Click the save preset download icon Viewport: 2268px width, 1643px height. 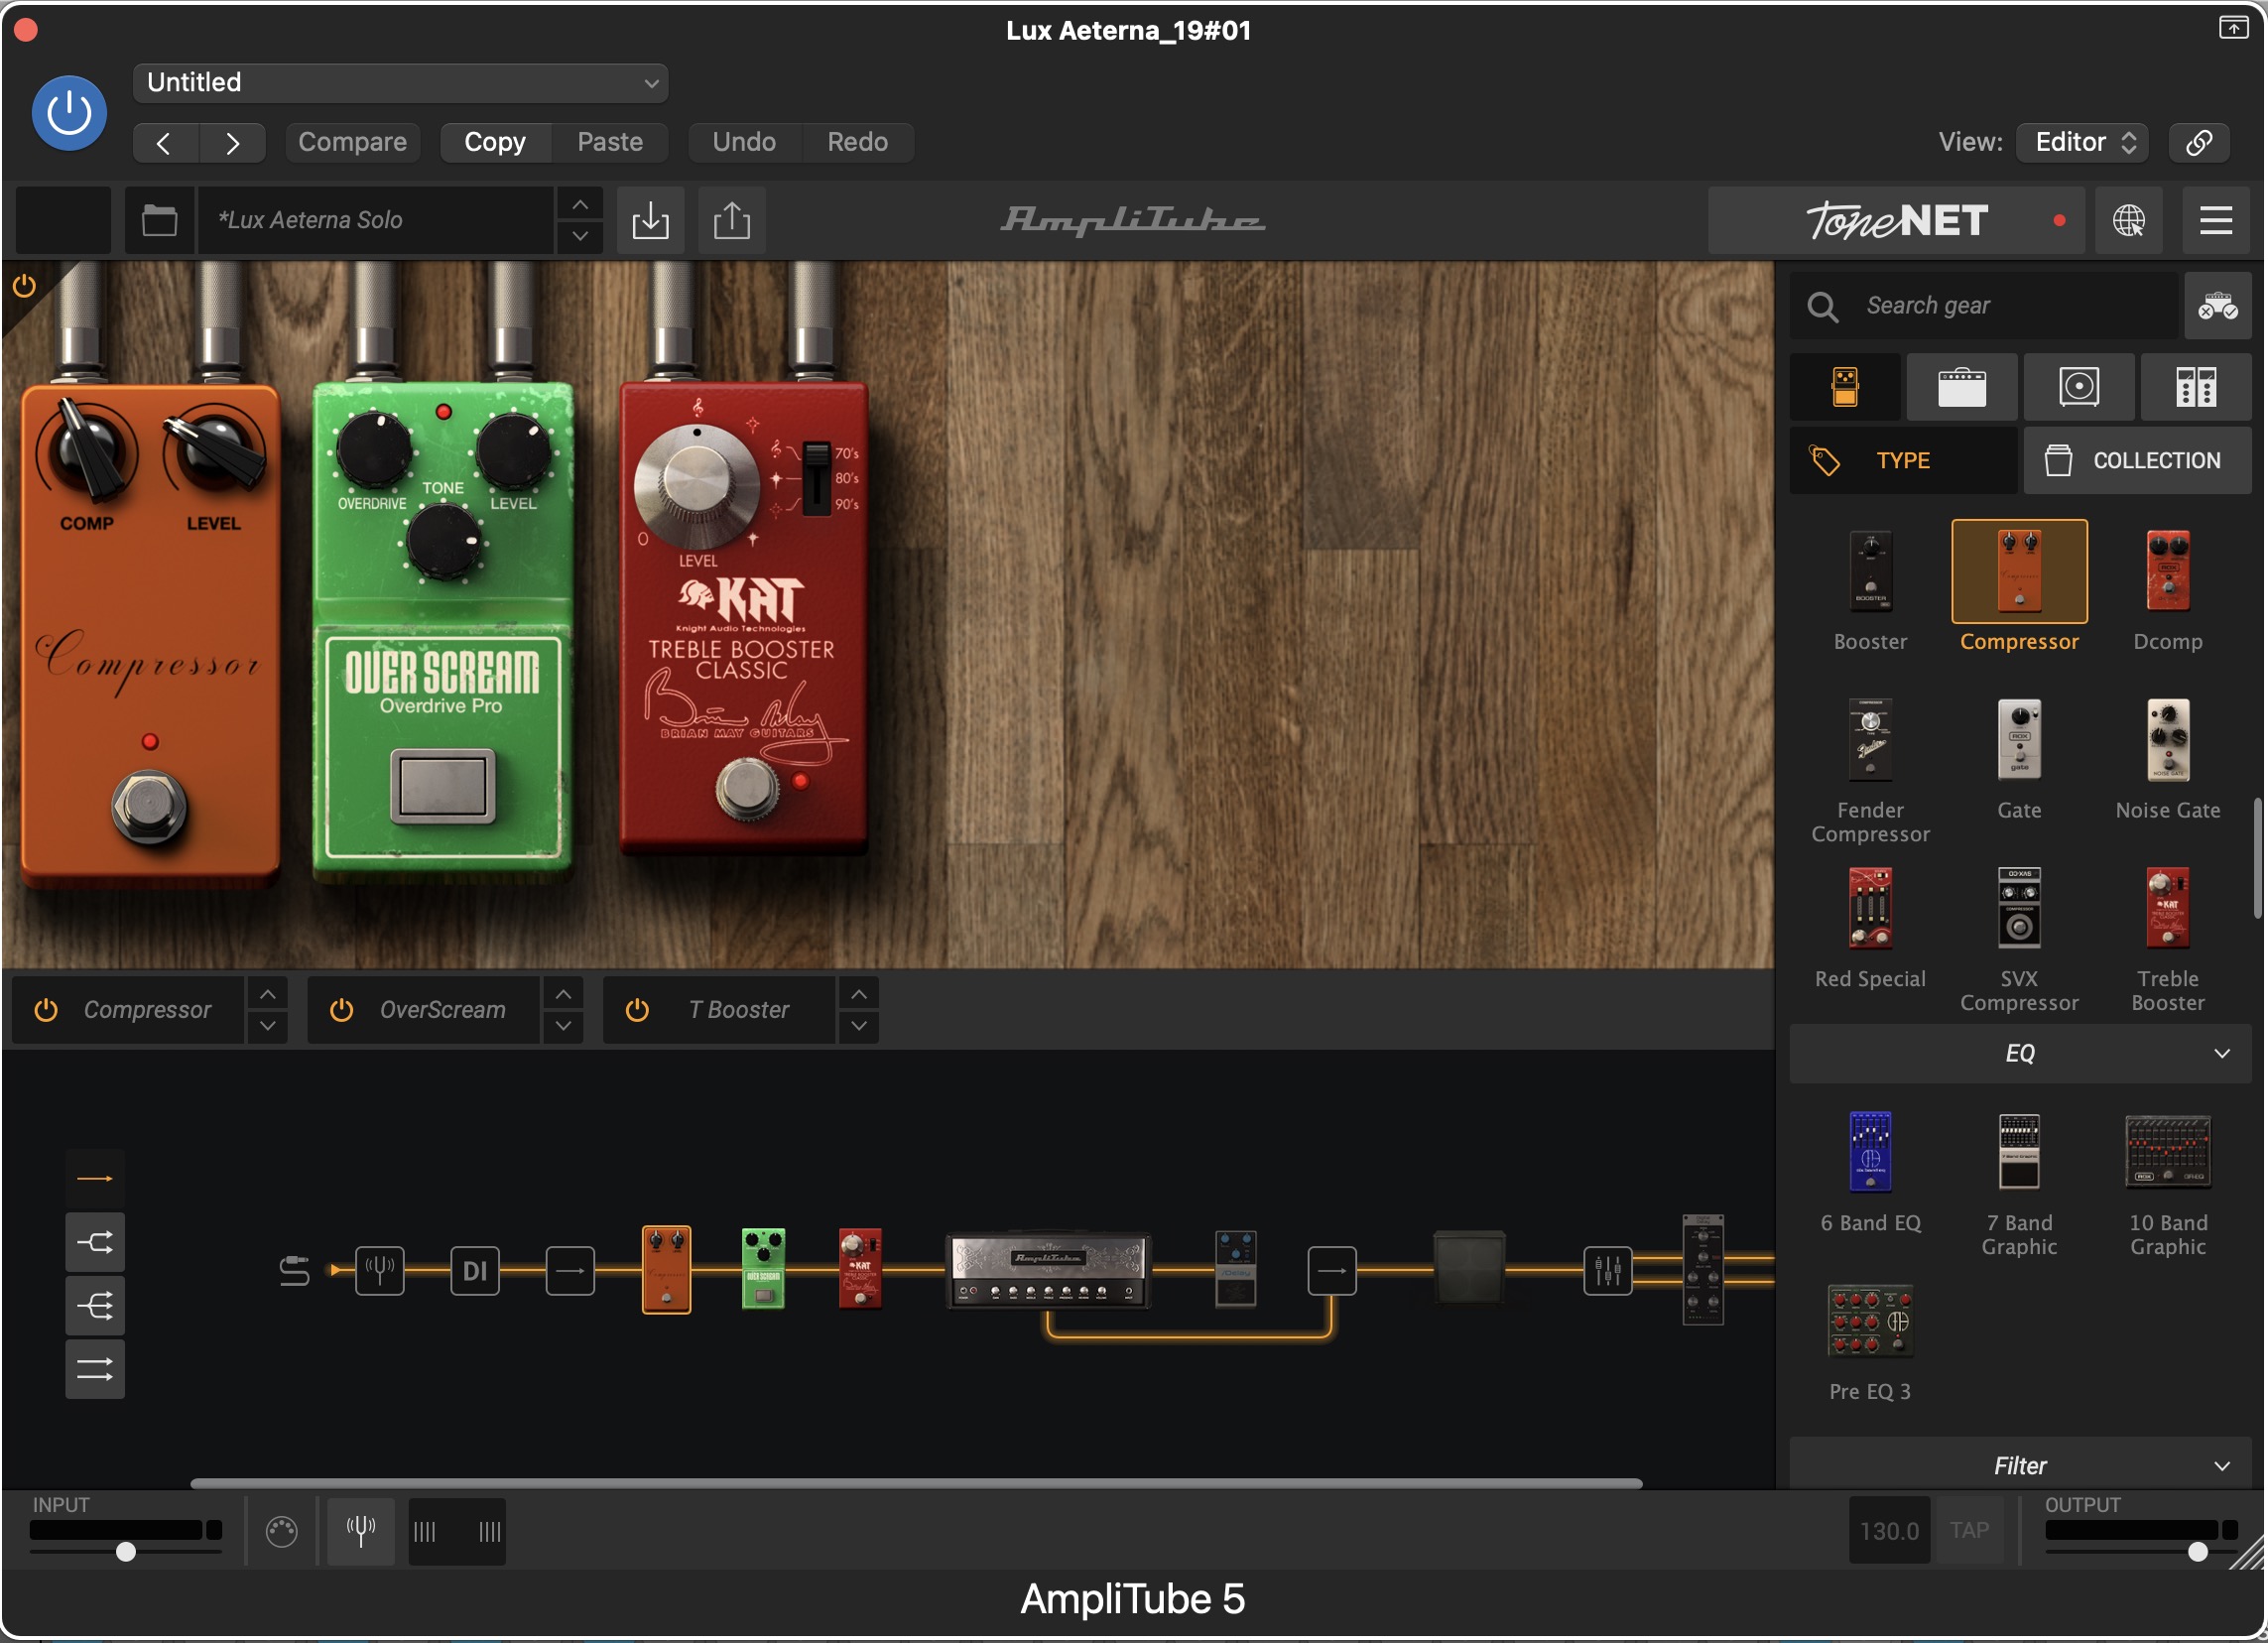click(650, 220)
